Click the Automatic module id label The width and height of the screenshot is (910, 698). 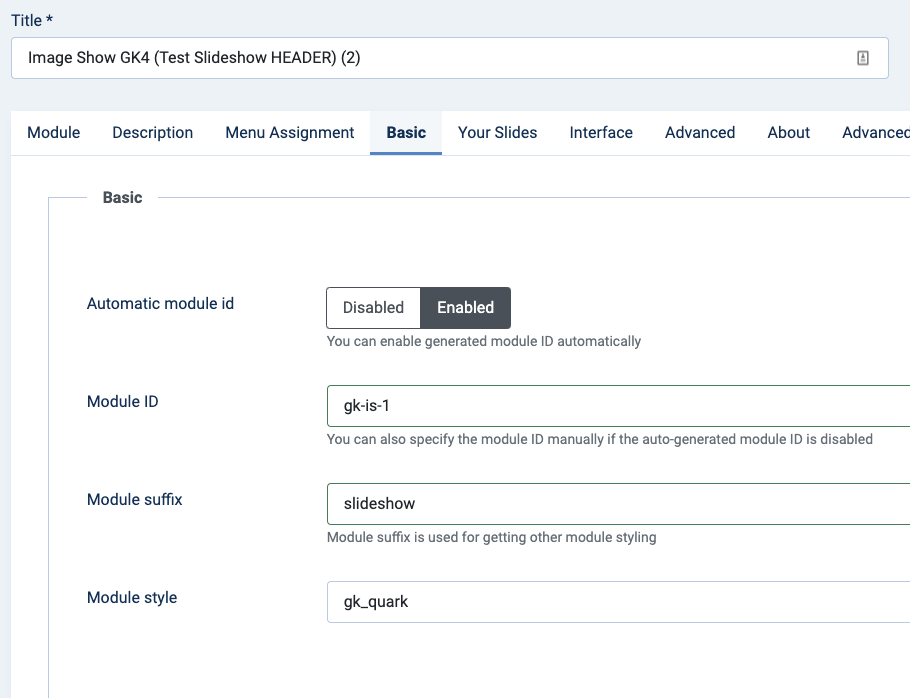(x=161, y=303)
